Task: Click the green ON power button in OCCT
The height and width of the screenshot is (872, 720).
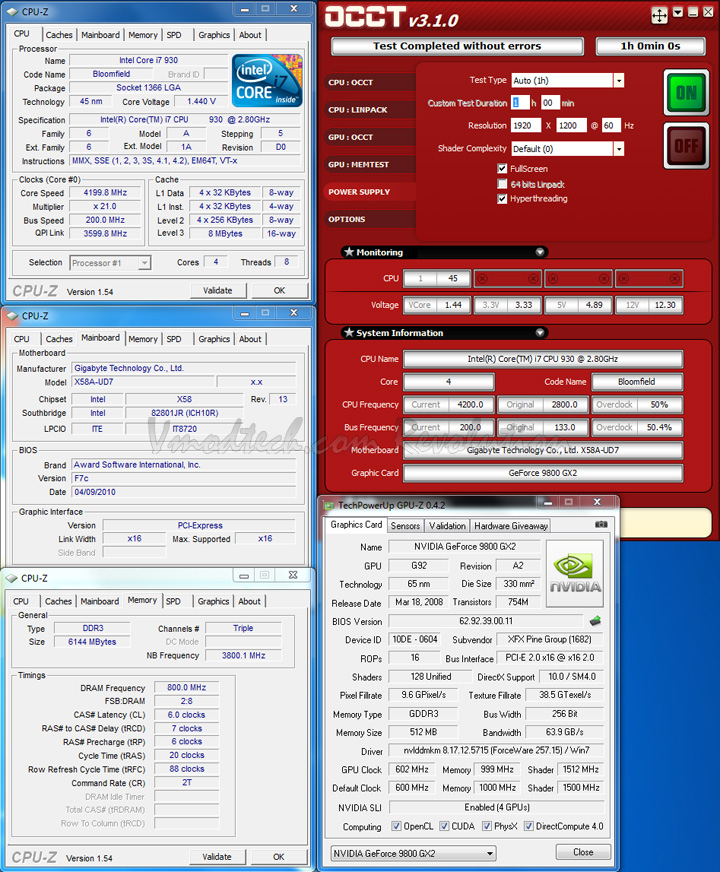Action: (686, 92)
